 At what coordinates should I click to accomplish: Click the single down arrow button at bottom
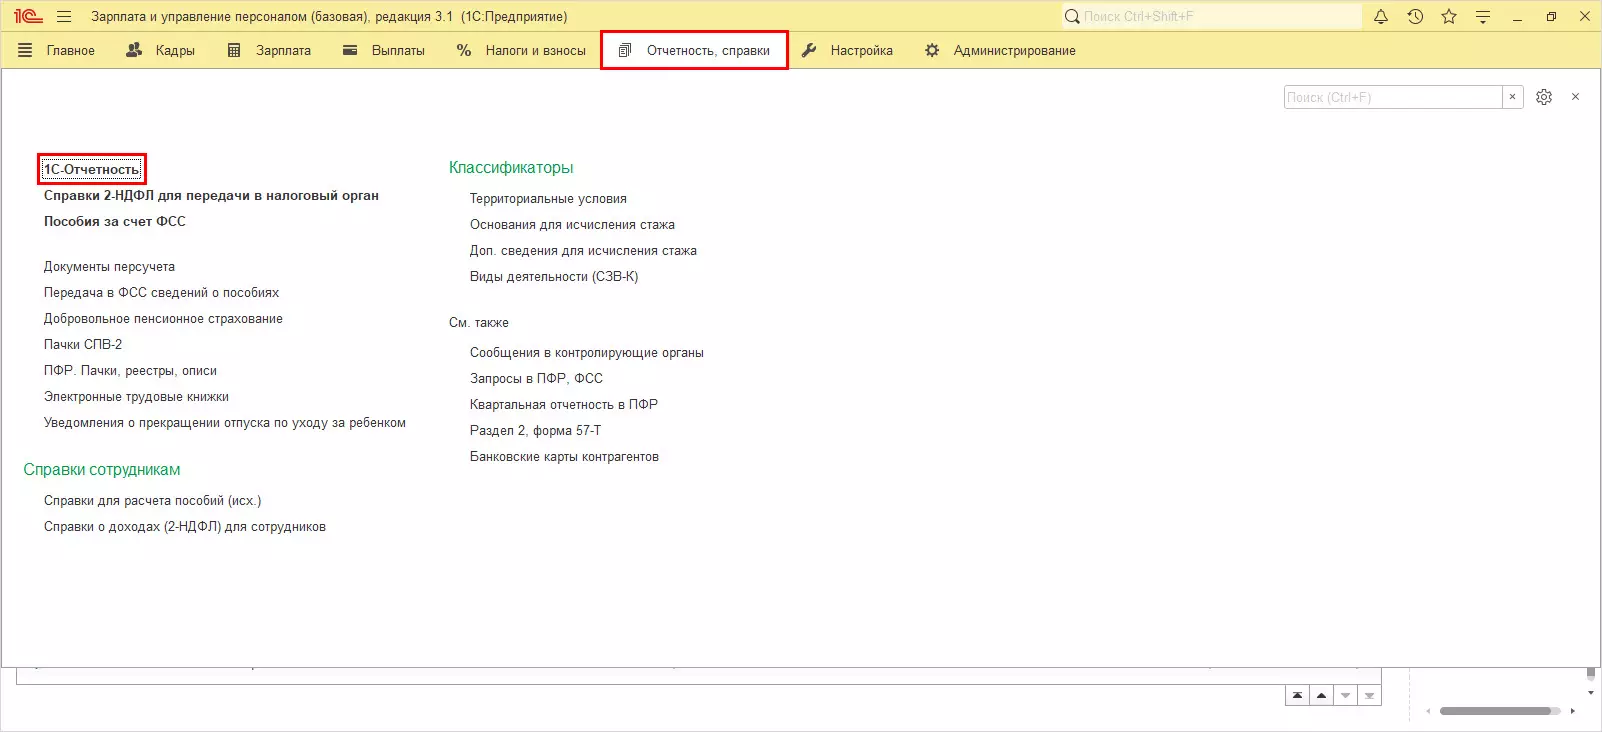coord(1345,695)
